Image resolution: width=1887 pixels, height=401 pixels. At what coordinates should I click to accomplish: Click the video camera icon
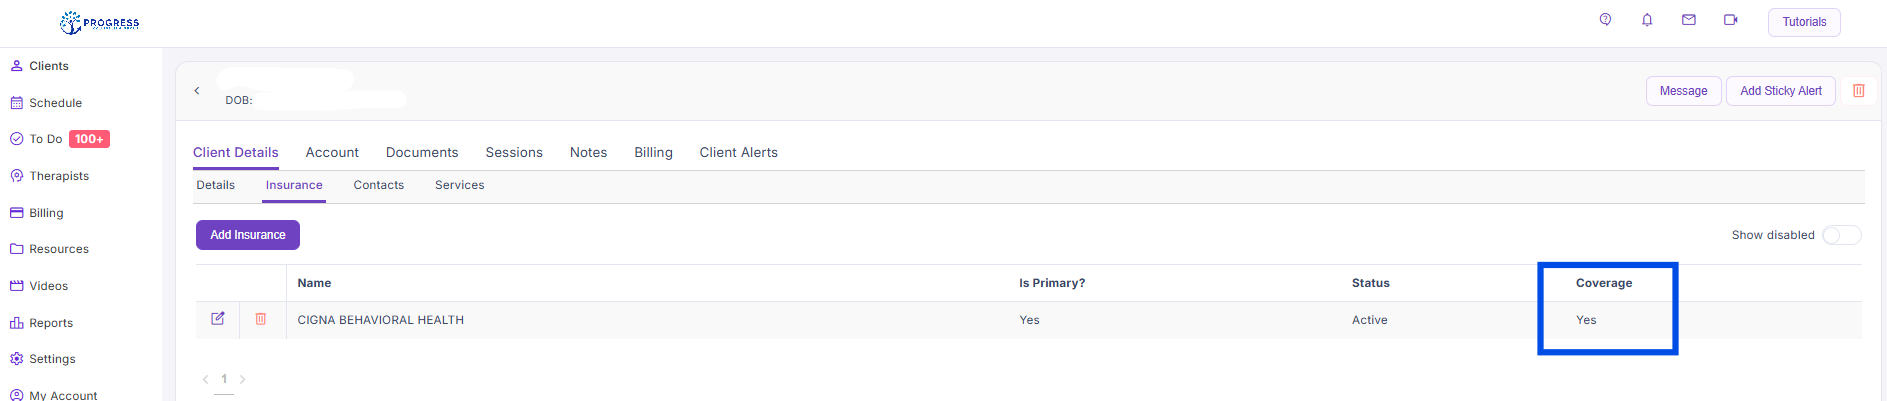coord(1731,20)
